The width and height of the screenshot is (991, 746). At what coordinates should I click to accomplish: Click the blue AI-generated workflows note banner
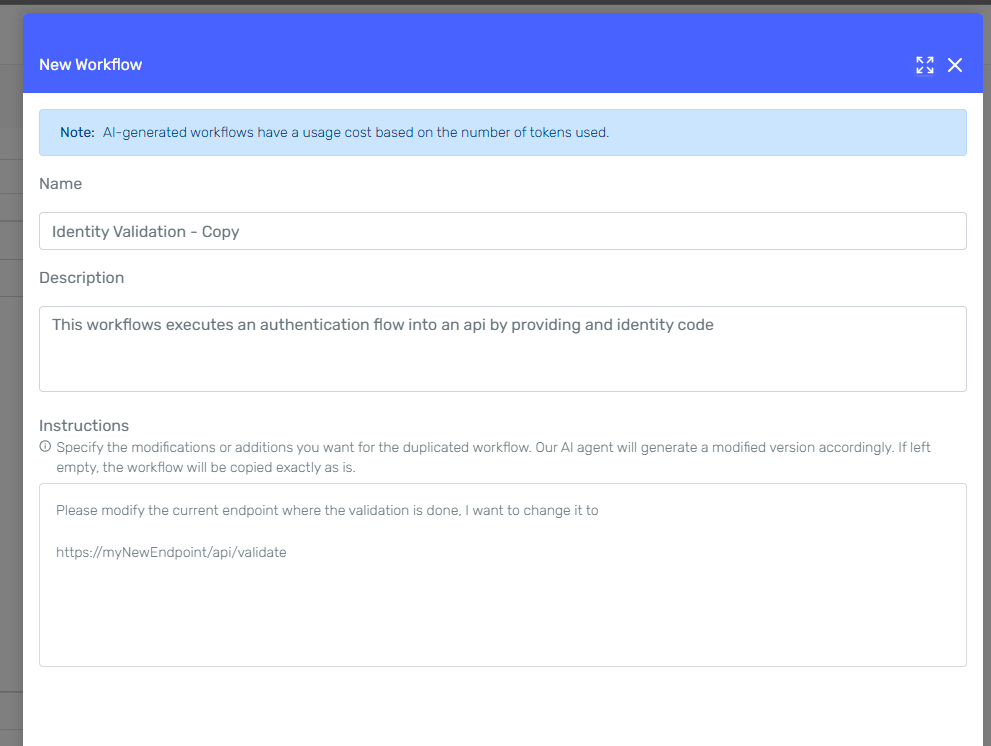click(x=780, y=132)
